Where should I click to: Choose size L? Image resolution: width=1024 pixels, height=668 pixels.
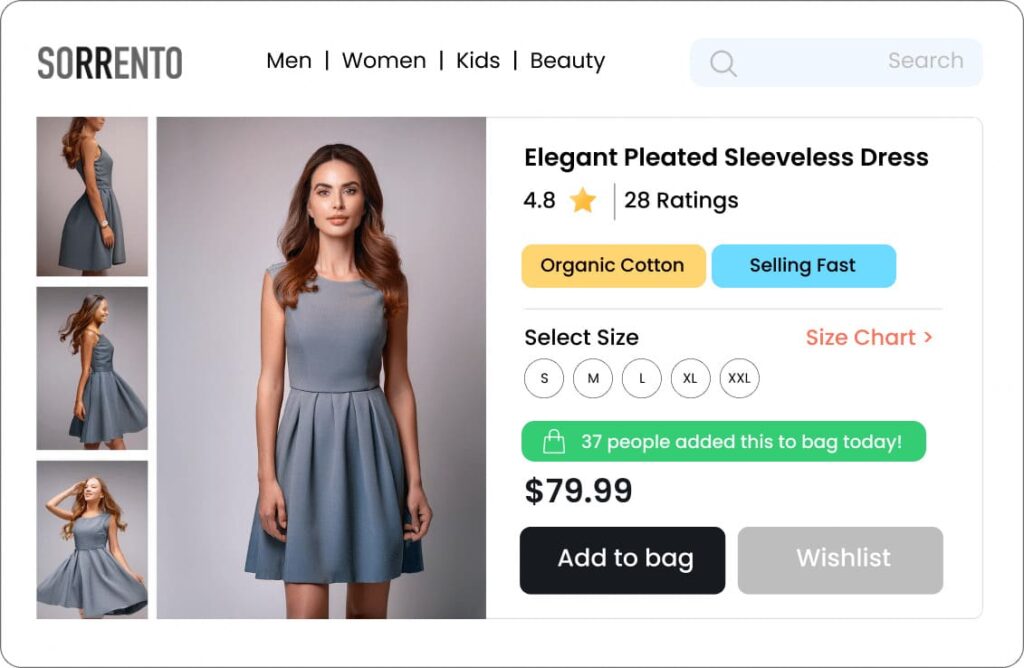pos(642,379)
